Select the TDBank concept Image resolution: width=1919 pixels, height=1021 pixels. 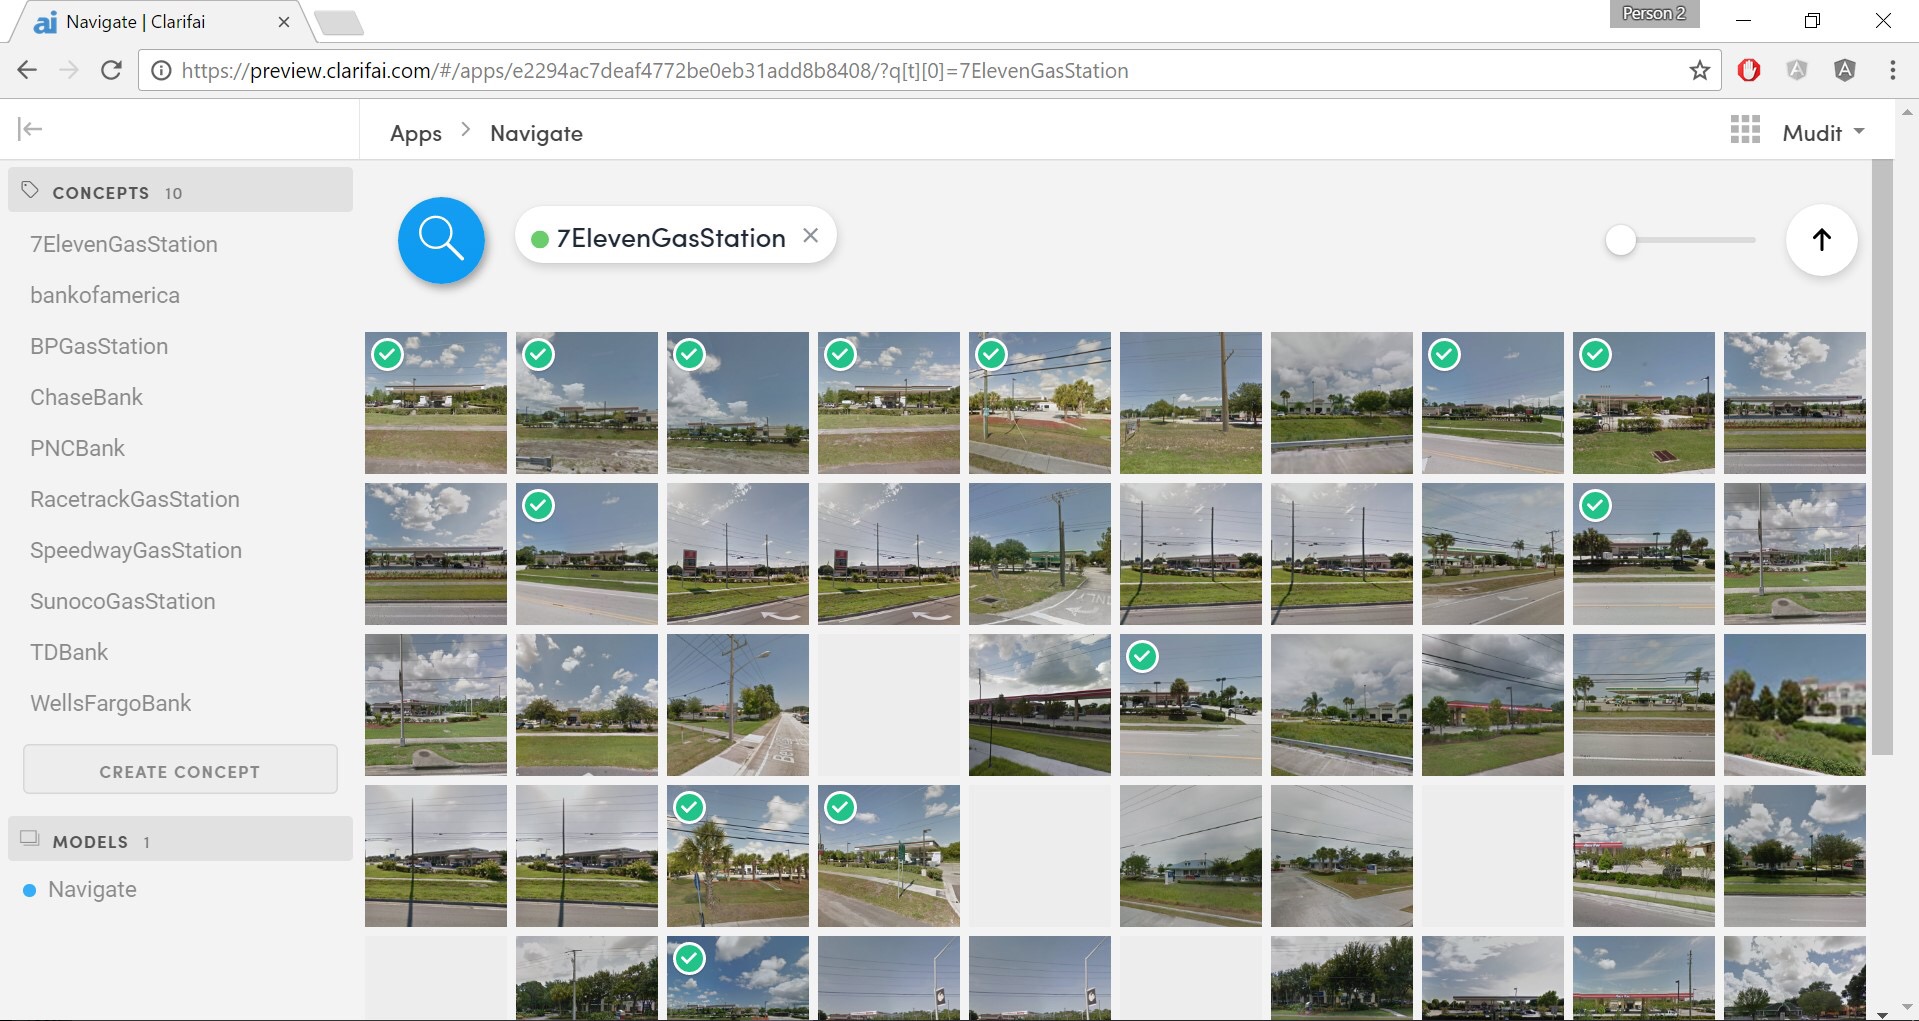click(69, 652)
